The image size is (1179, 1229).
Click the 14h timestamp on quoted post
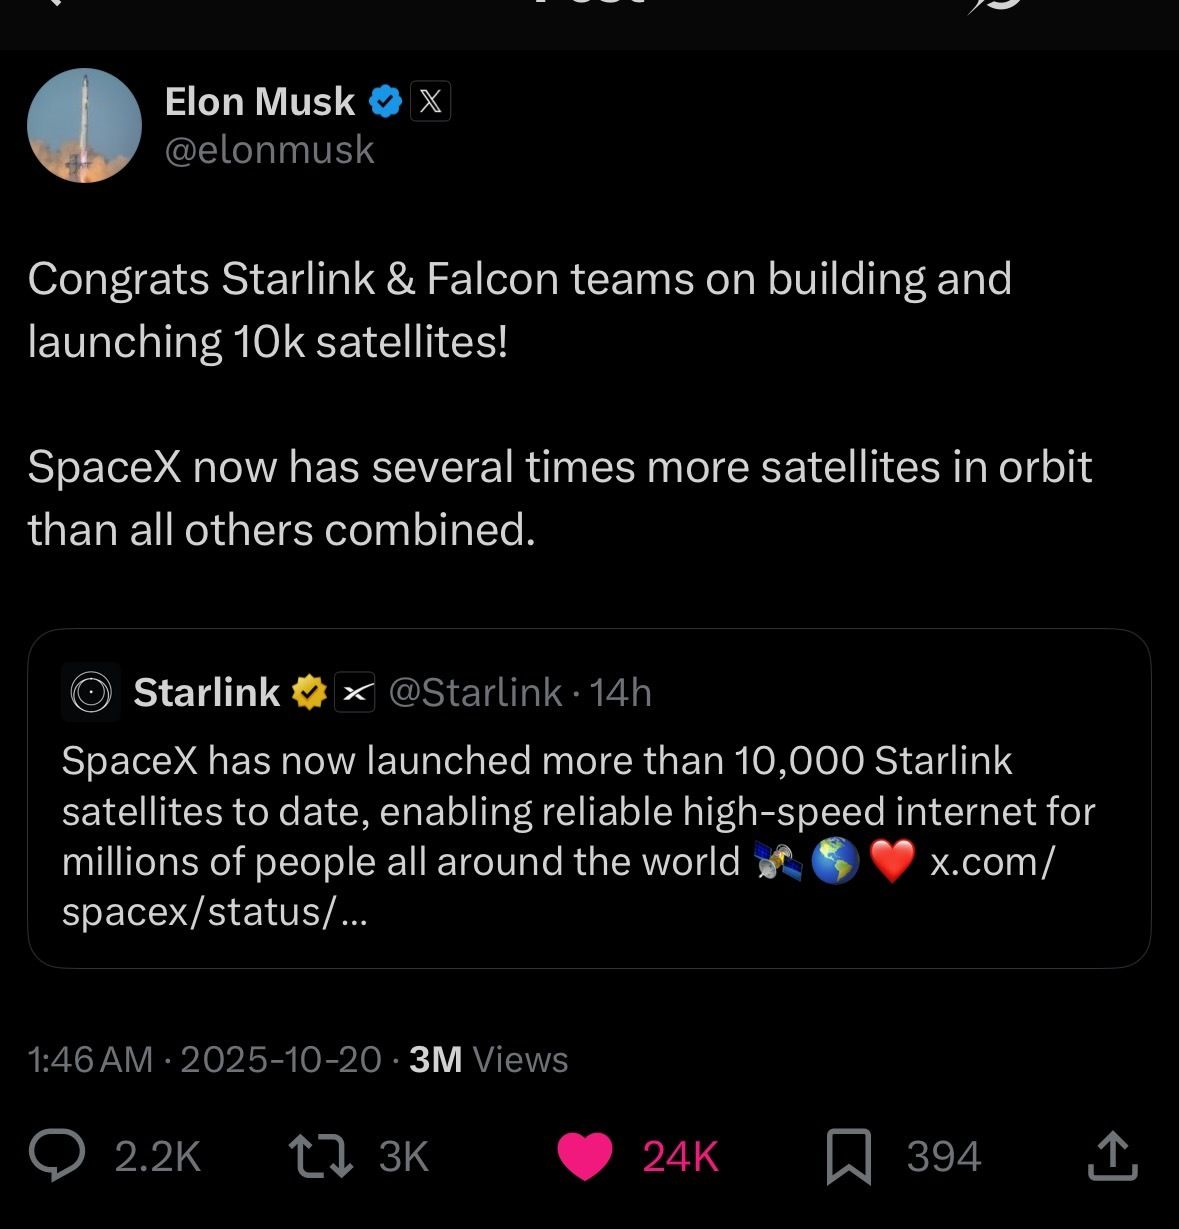pyautogui.click(x=621, y=692)
